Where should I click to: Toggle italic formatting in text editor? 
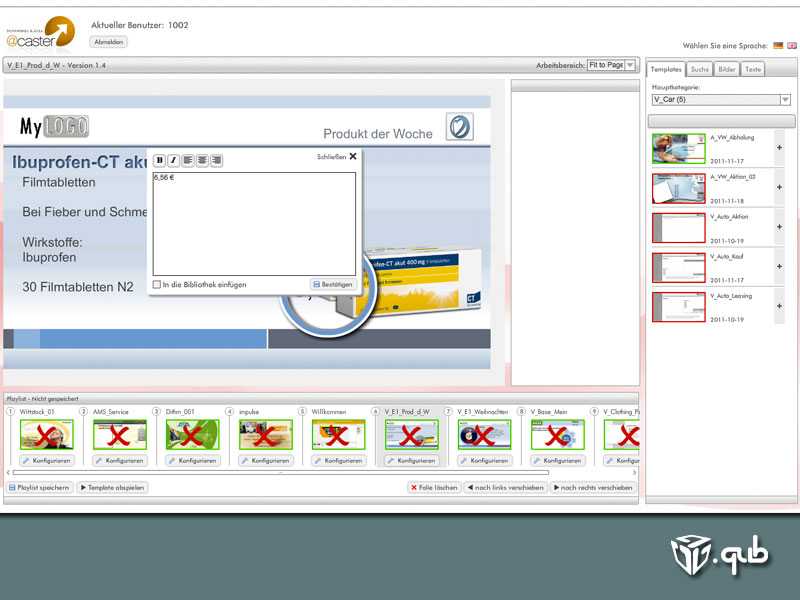tap(174, 160)
